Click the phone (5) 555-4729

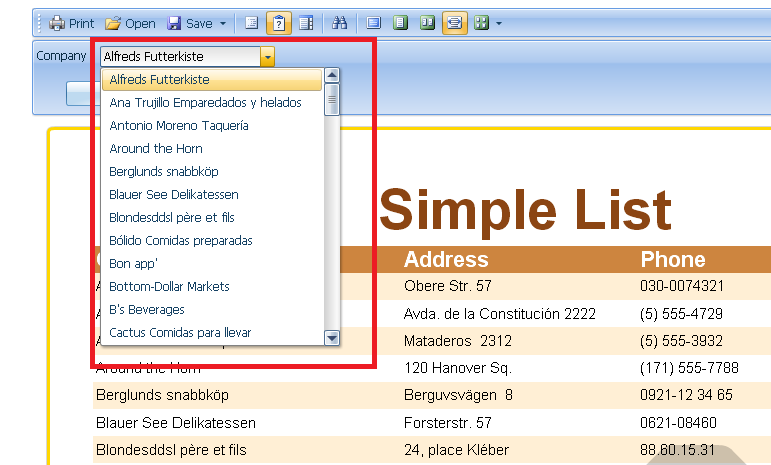point(682,314)
